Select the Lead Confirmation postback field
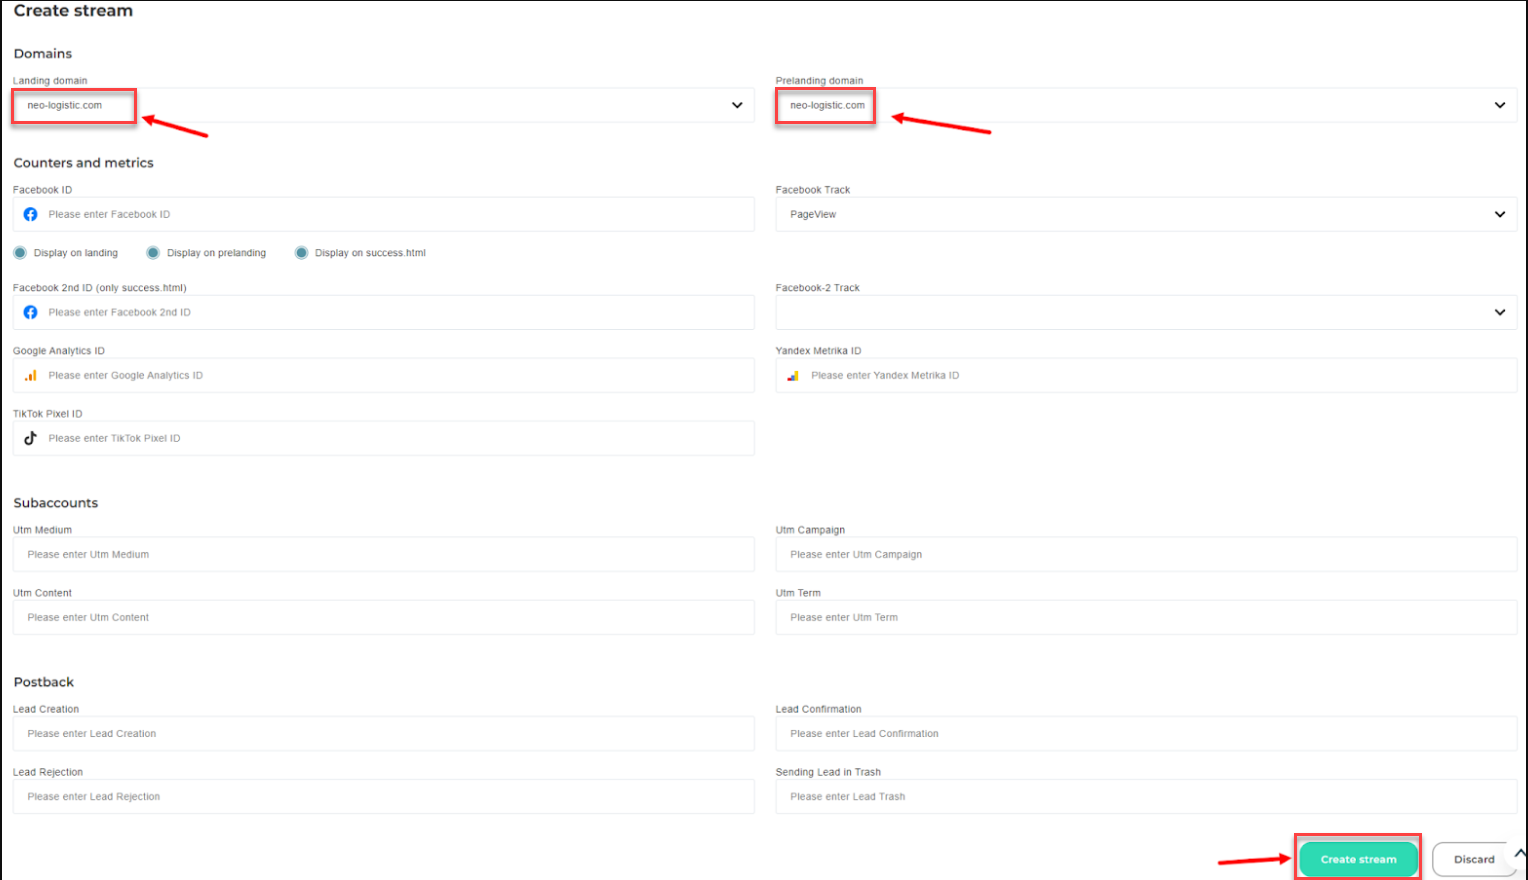This screenshot has width=1528, height=880. click(1146, 733)
